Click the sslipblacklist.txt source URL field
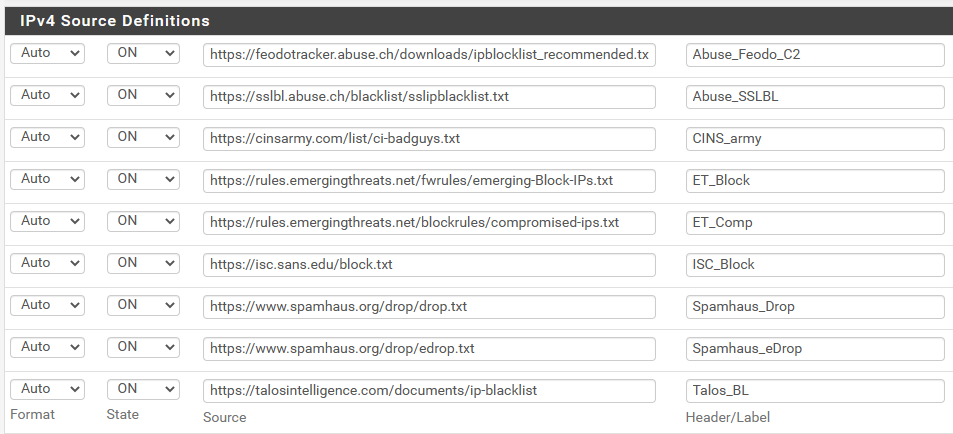This screenshot has width=953, height=434. tap(429, 97)
